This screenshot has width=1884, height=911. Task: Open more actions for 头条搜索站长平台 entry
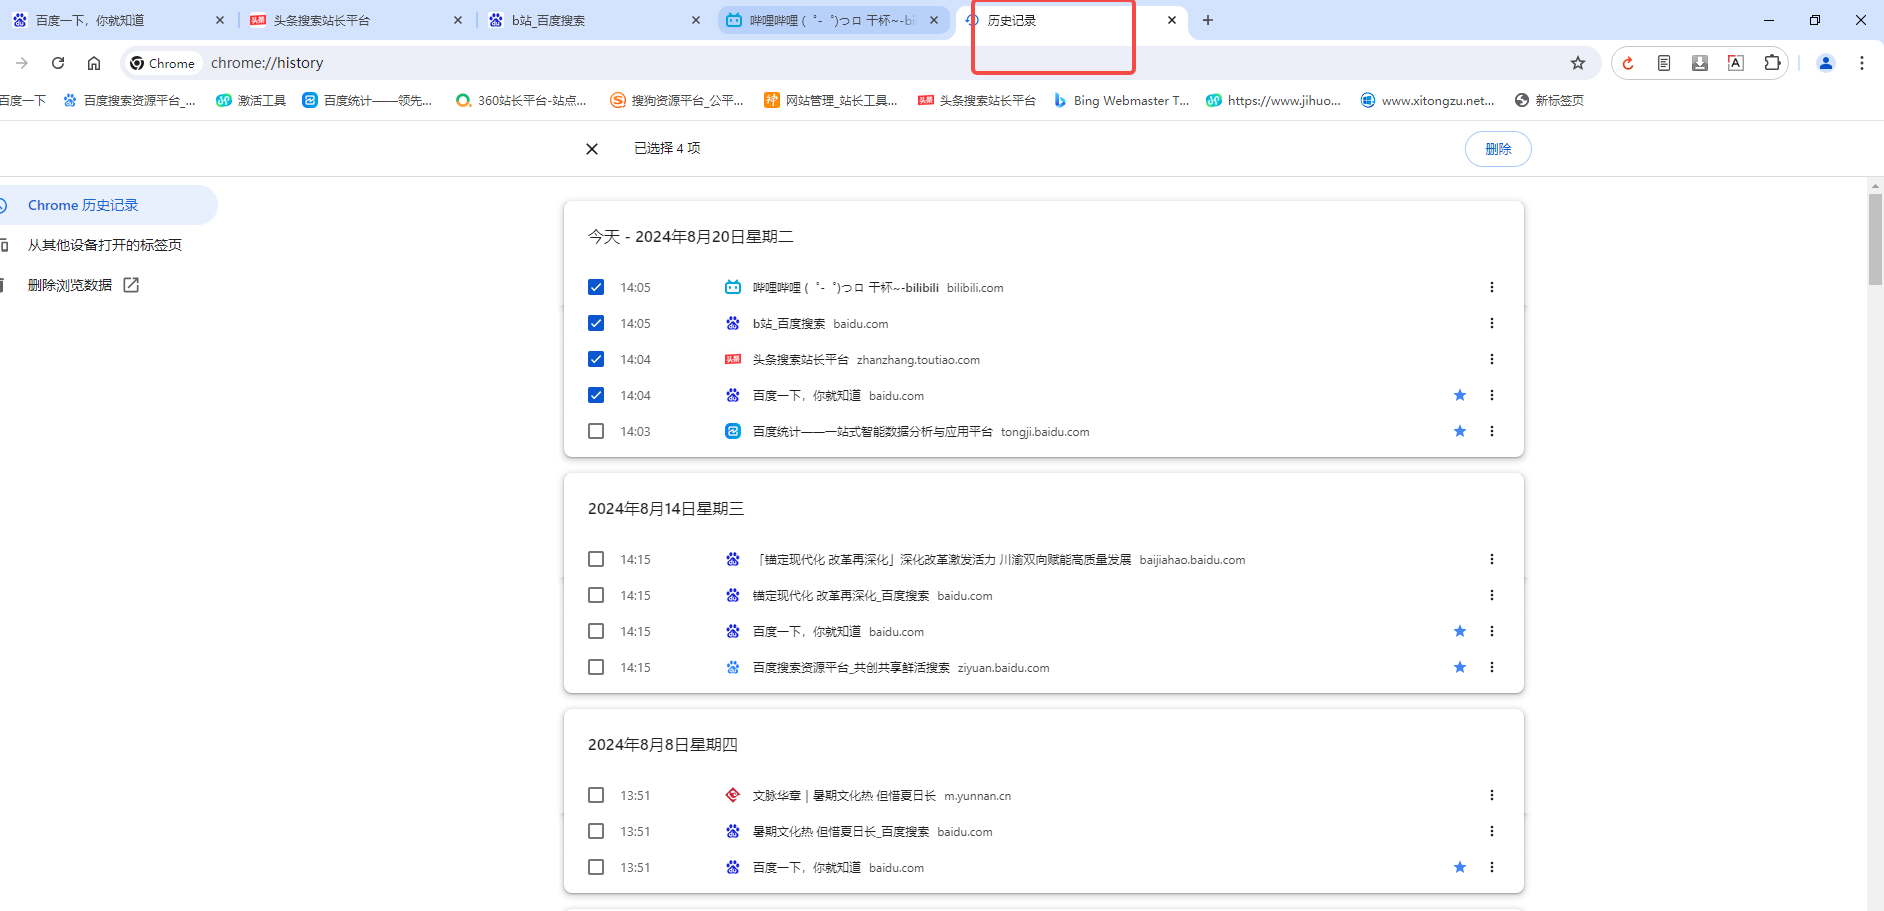coord(1492,359)
